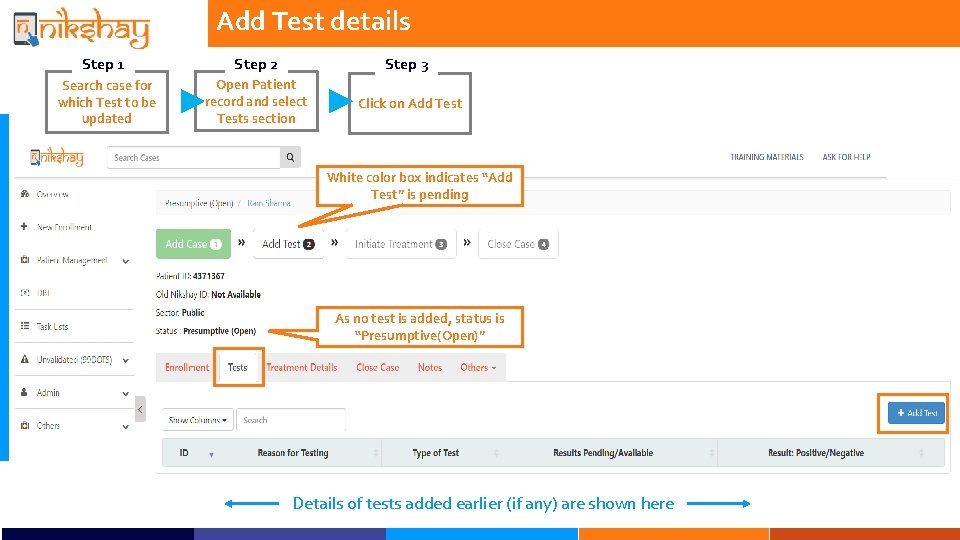Click the search magnifier icon button
This screenshot has height=540, width=960.
click(290, 157)
